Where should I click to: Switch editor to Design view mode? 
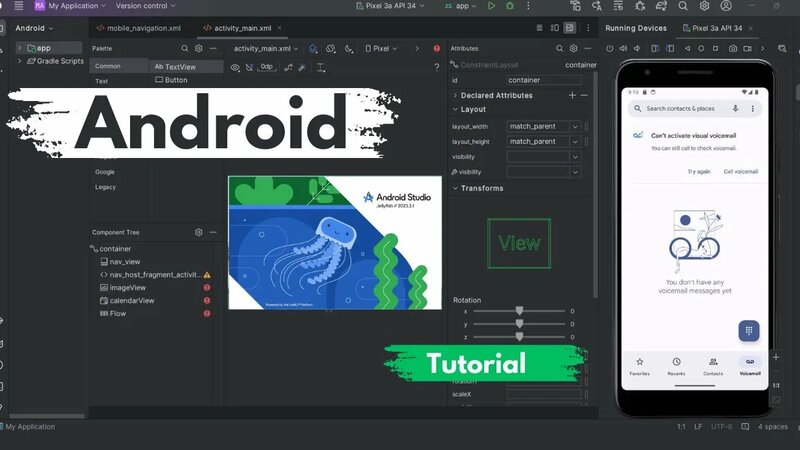[x=570, y=28]
